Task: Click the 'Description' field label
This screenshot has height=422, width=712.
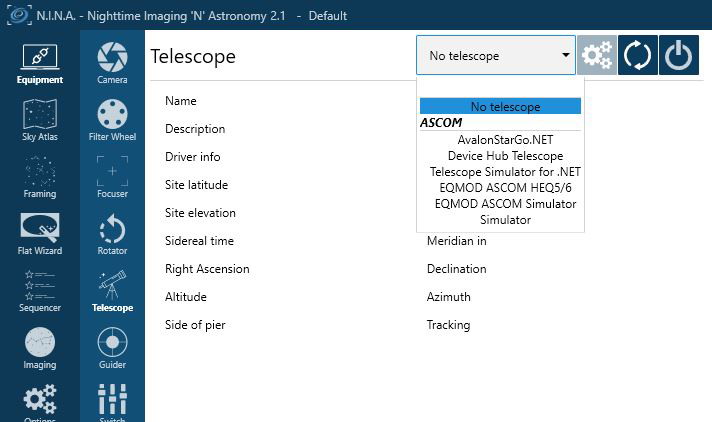Action: pos(195,129)
